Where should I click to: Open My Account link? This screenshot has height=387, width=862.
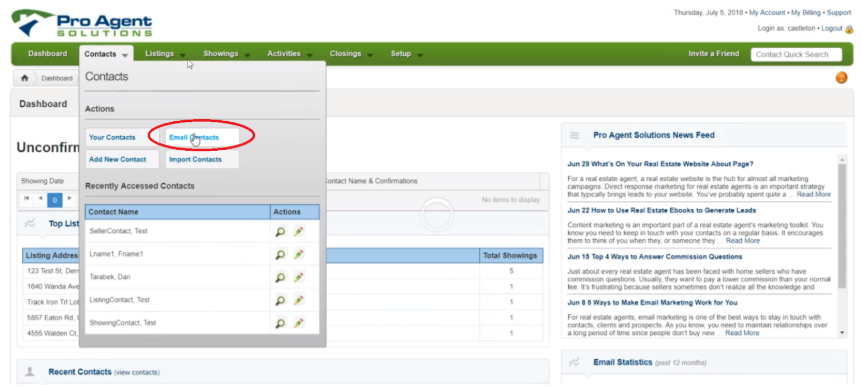click(x=767, y=13)
